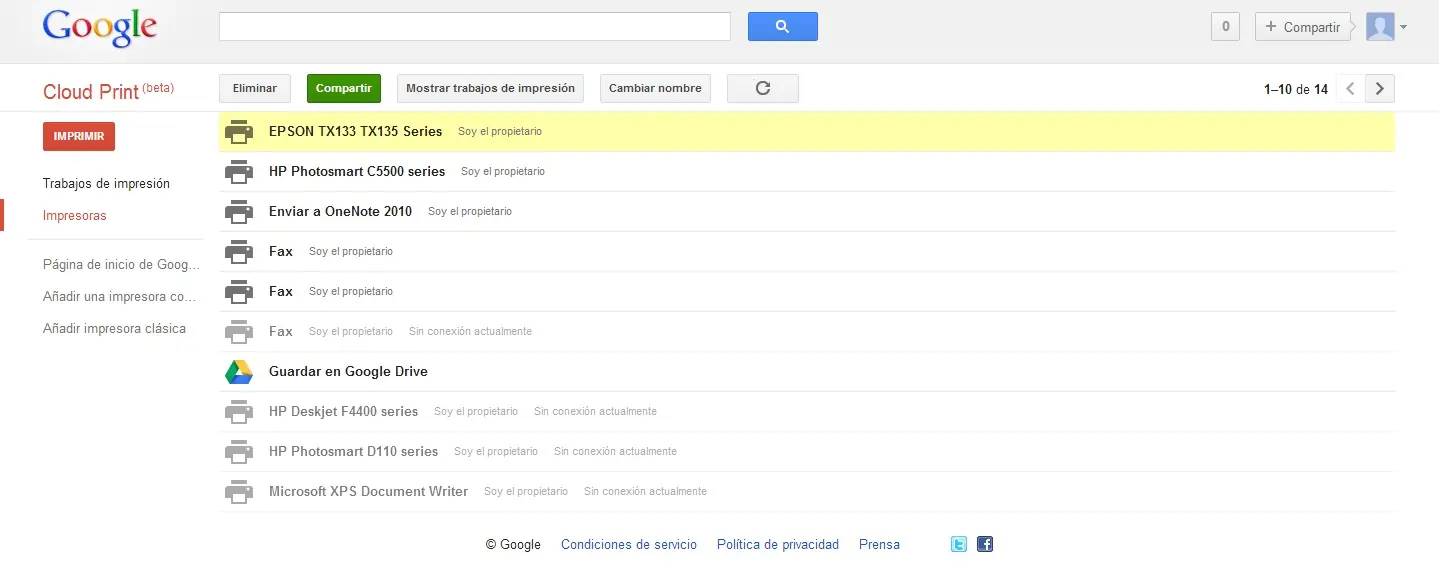Select HP Photosmart D110 series printer name
Screen dimensions: 1439x569
click(353, 451)
